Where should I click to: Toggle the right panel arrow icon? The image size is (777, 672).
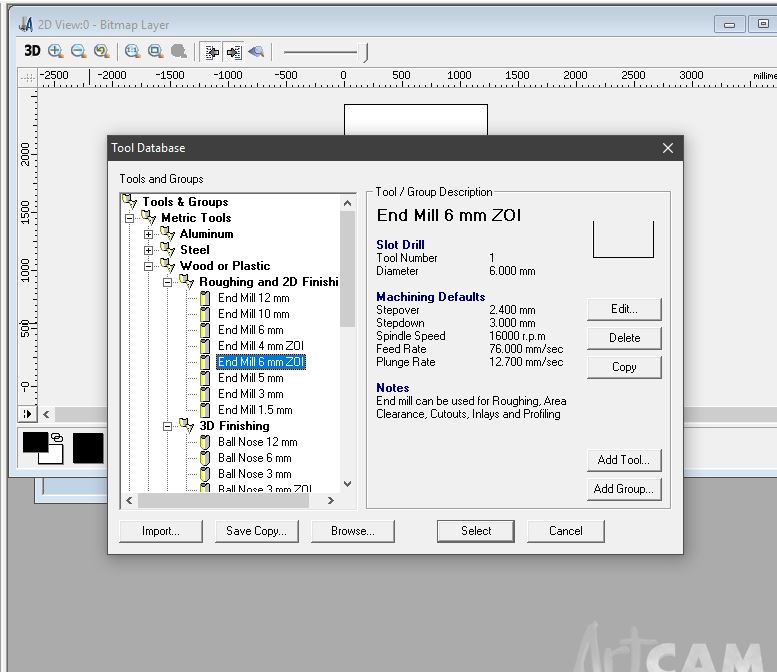pos(234,52)
